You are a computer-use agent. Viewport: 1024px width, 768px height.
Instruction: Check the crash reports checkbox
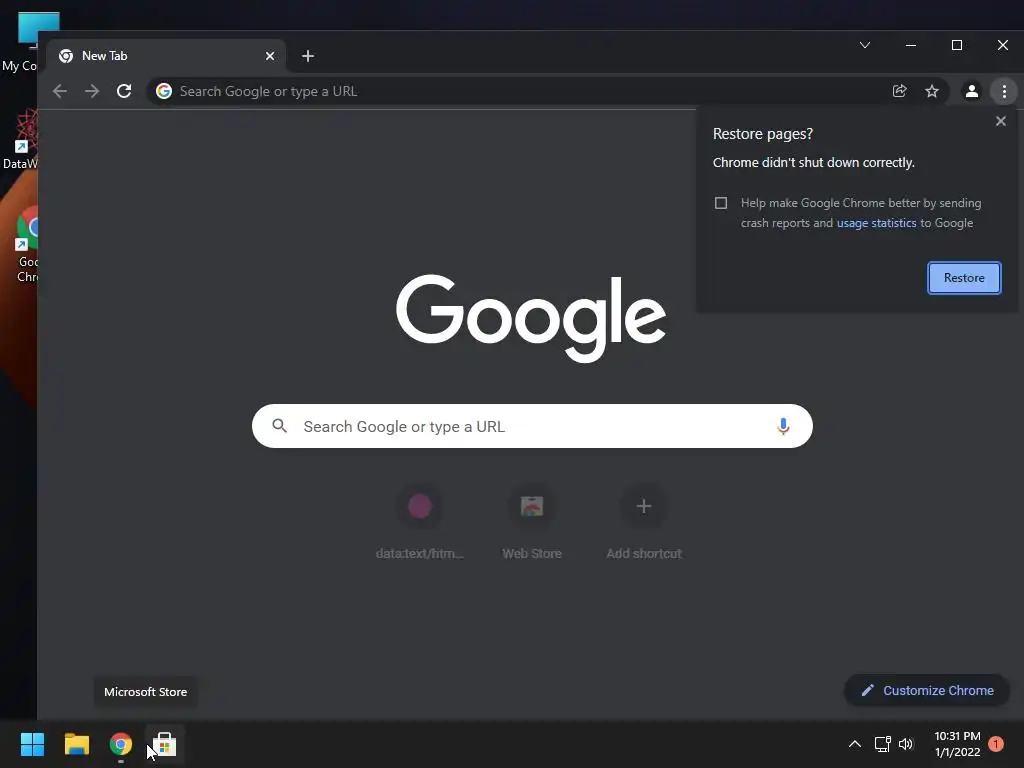tap(721, 203)
